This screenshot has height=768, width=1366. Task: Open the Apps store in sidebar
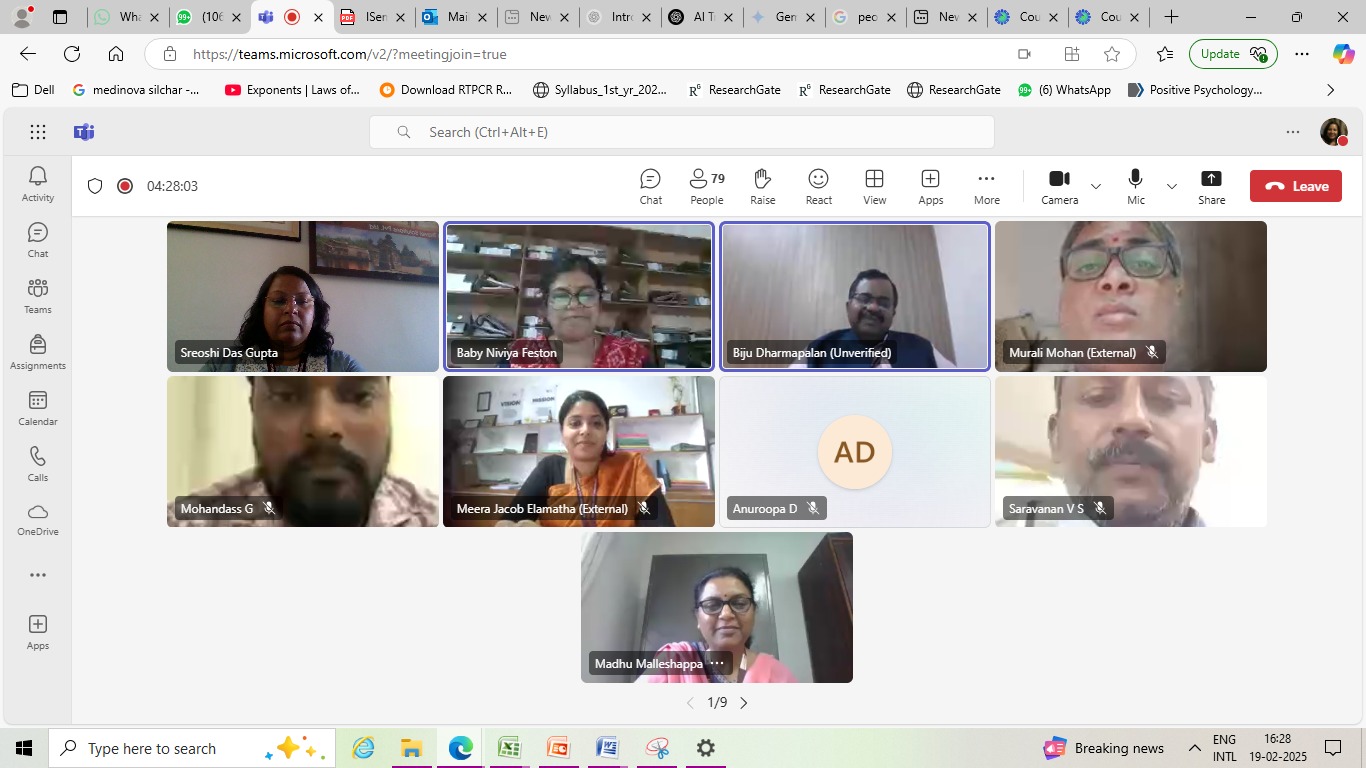coord(38,632)
